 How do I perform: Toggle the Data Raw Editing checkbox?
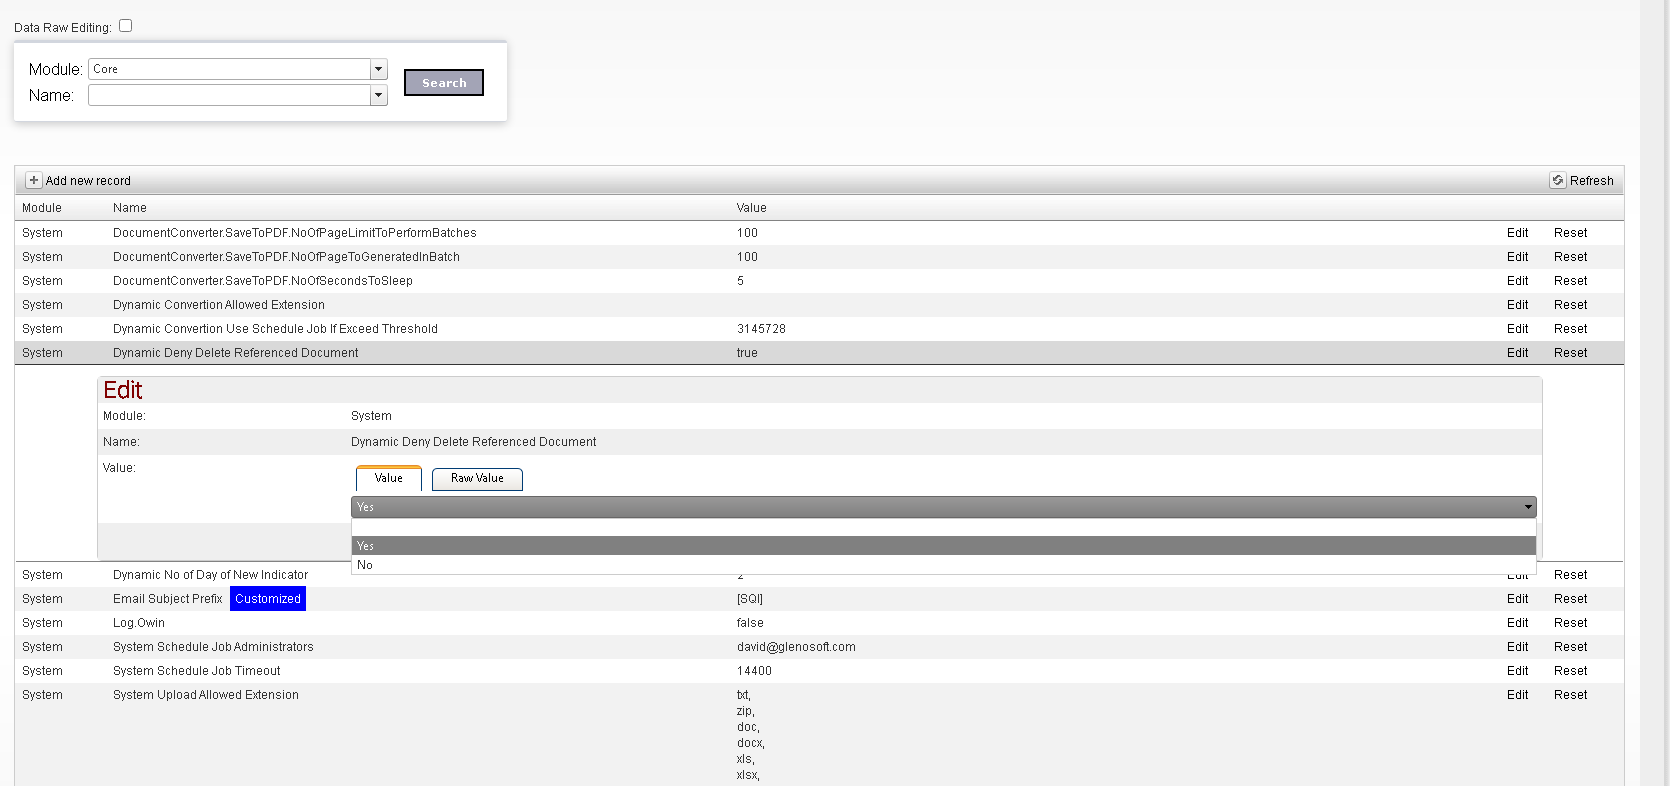[x=126, y=26]
